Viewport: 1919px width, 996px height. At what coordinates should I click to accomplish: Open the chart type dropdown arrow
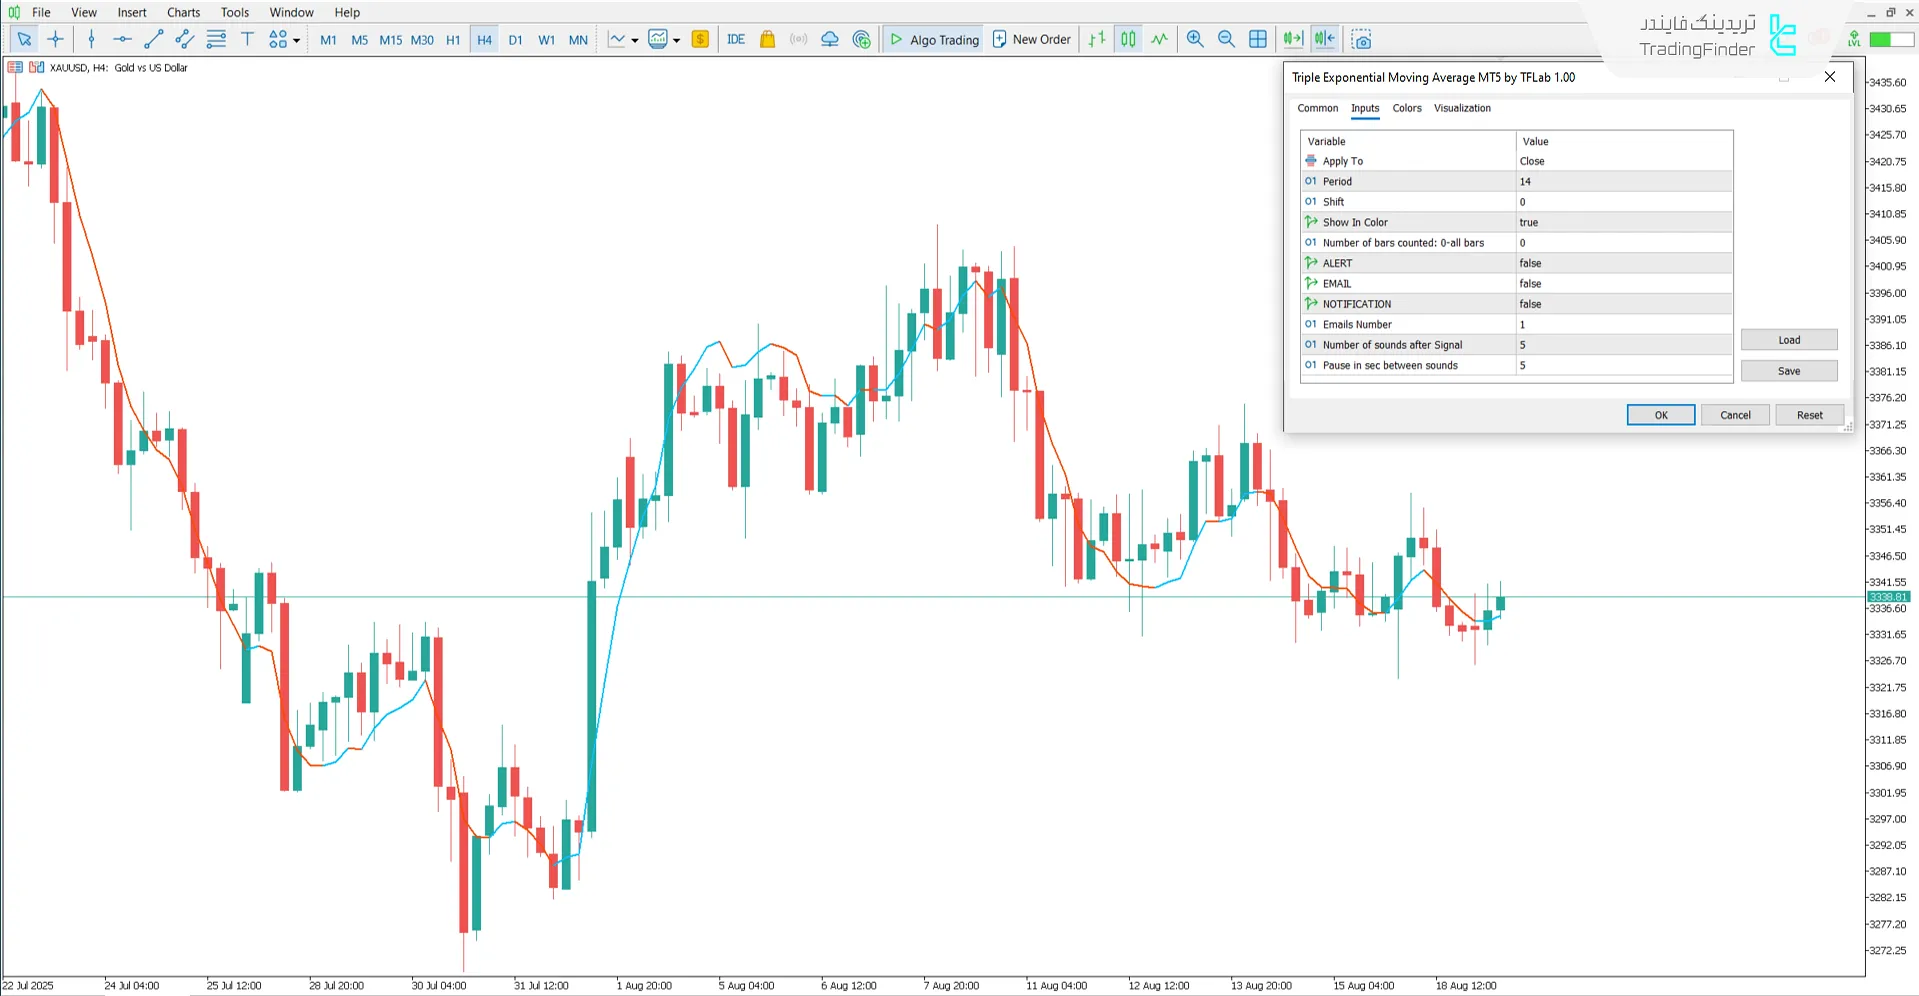634,41
